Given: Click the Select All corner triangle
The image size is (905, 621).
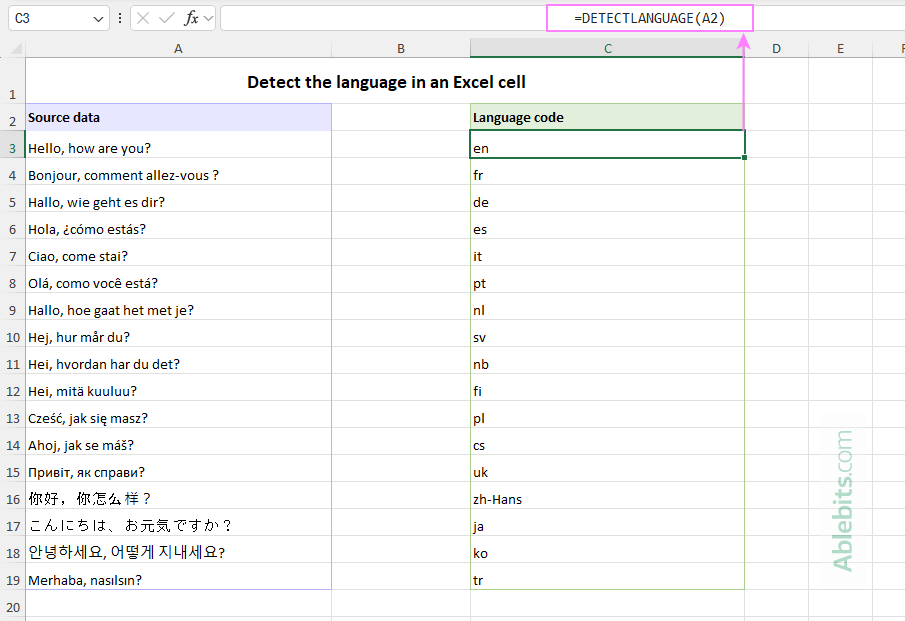Looking at the screenshot, I should 16,48.
